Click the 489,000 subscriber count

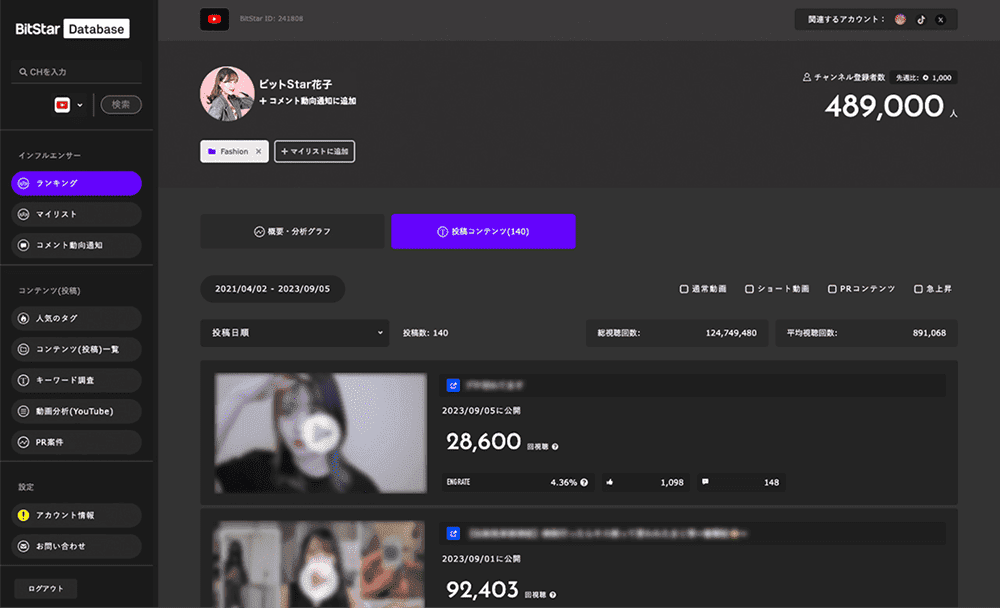pyautogui.click(x=884, y=106)
